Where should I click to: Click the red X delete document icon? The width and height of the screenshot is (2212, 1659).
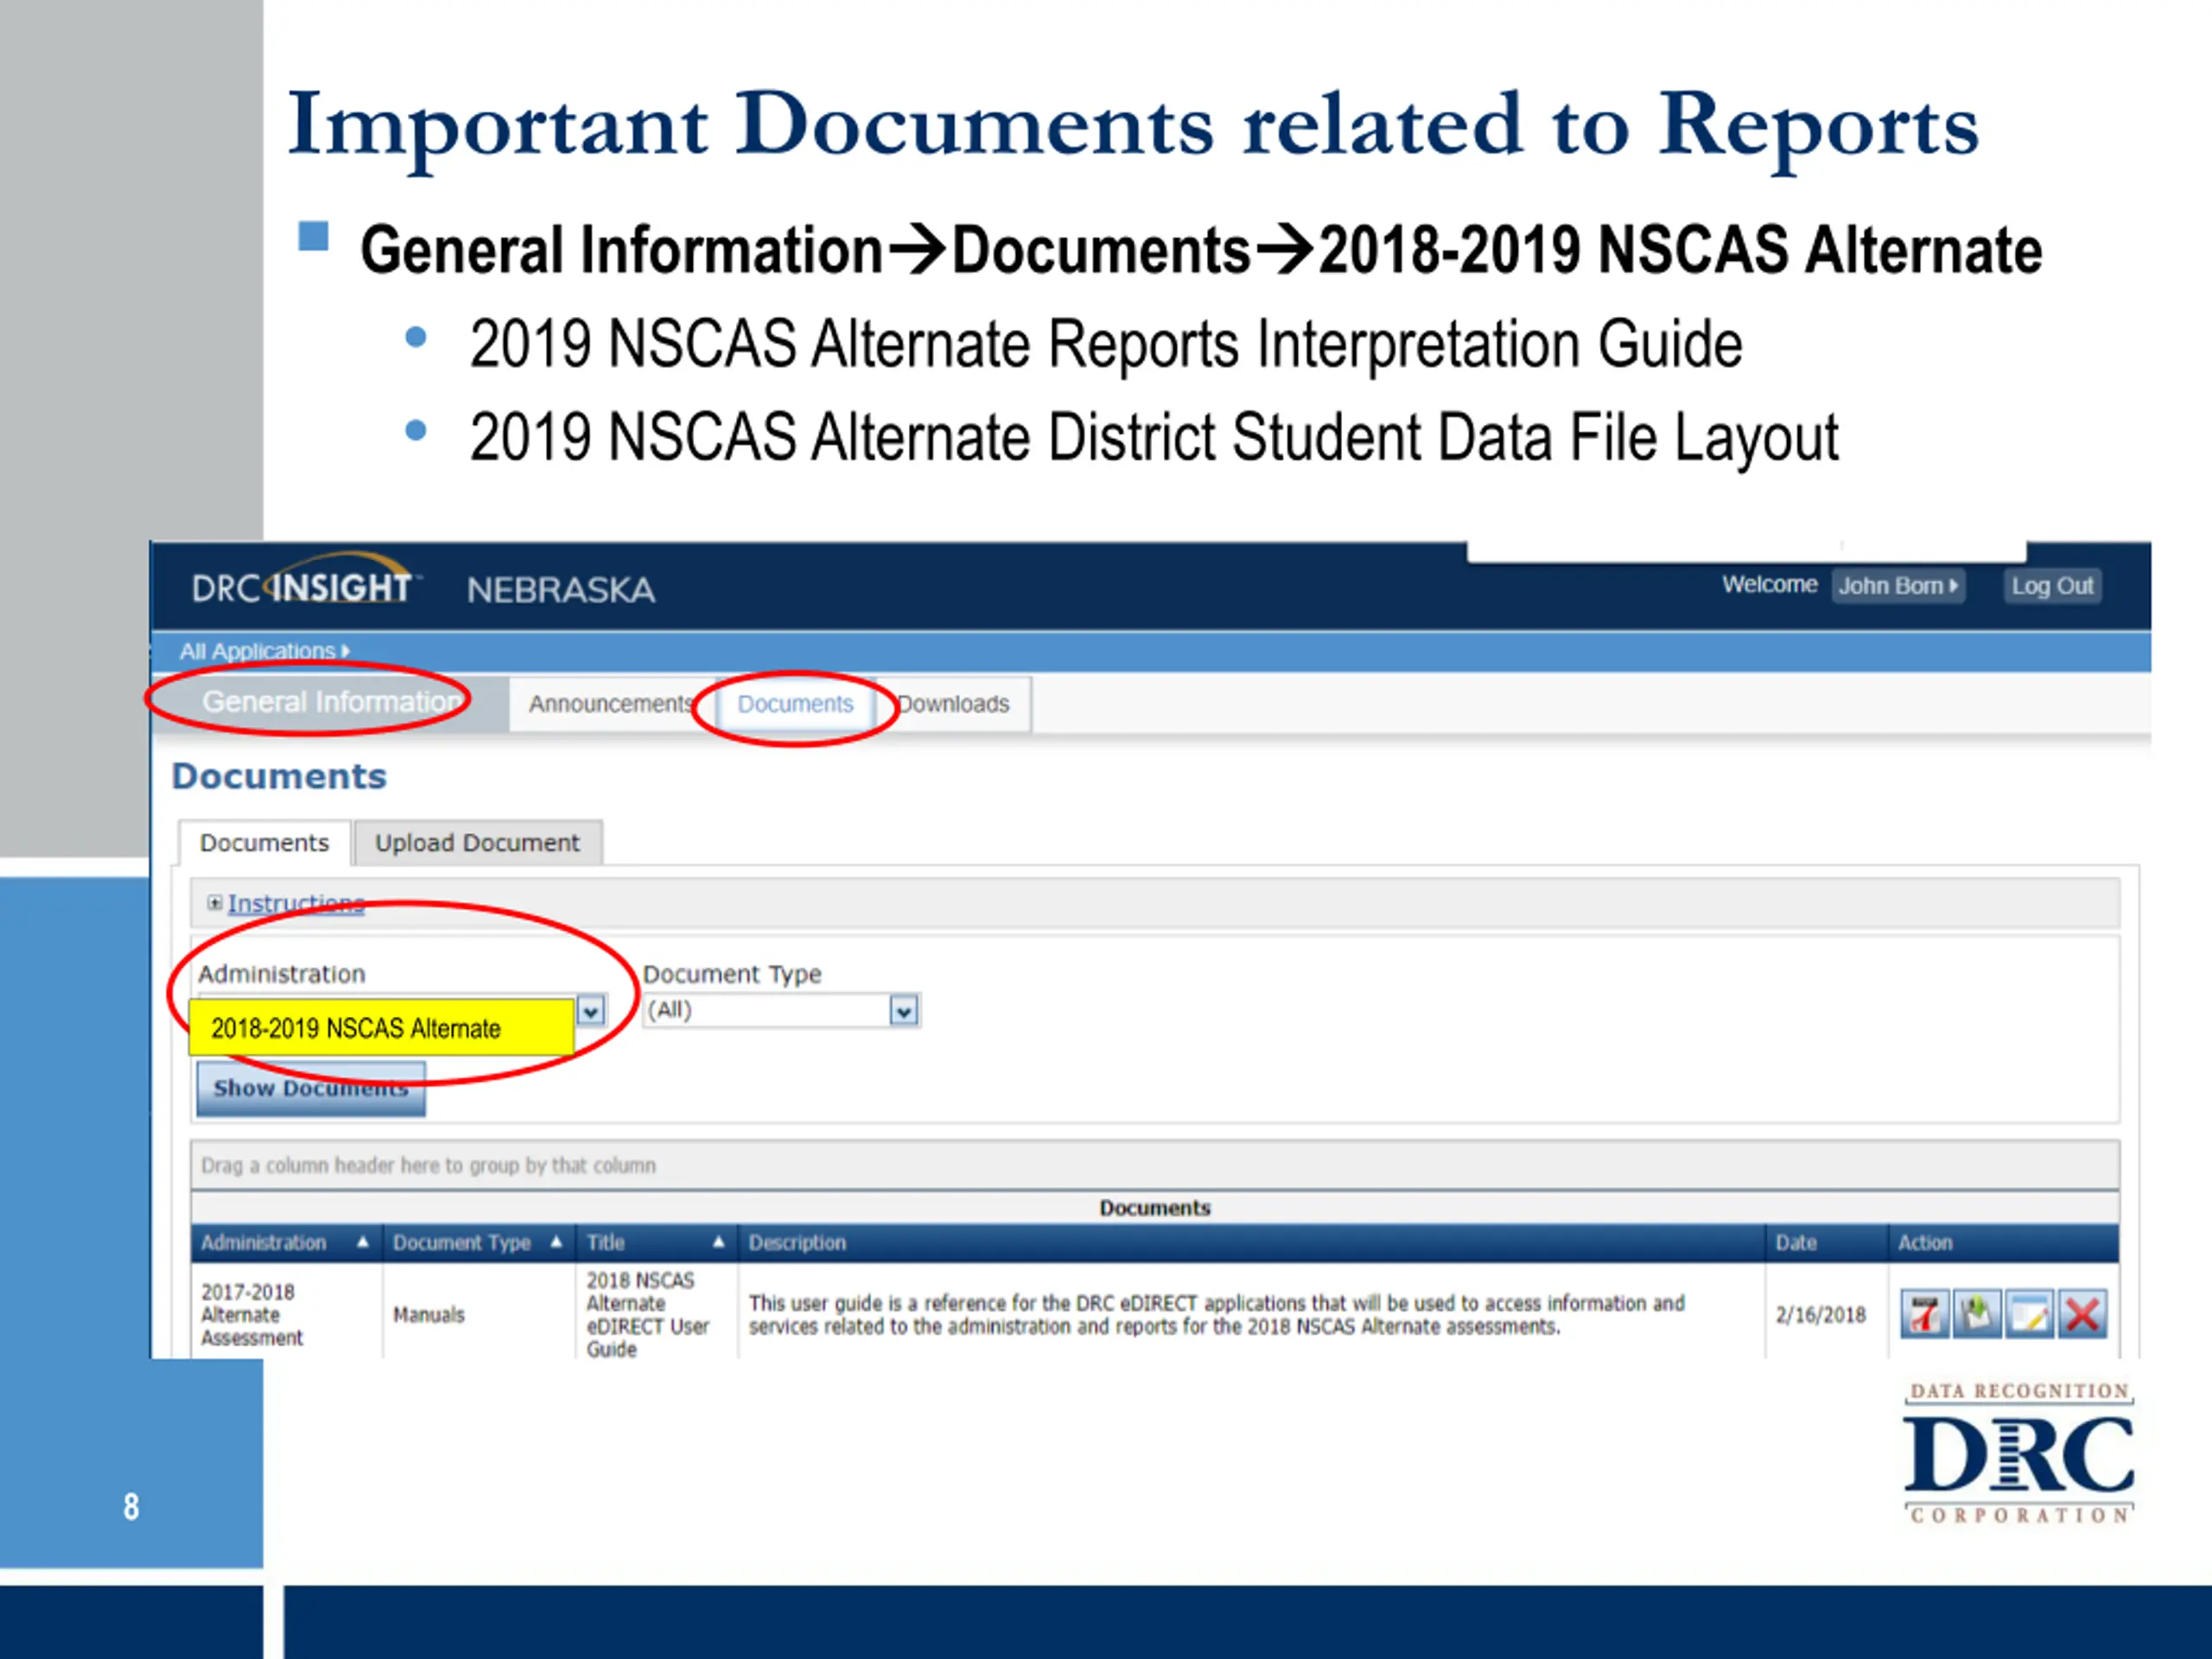pos(2082,1314)
